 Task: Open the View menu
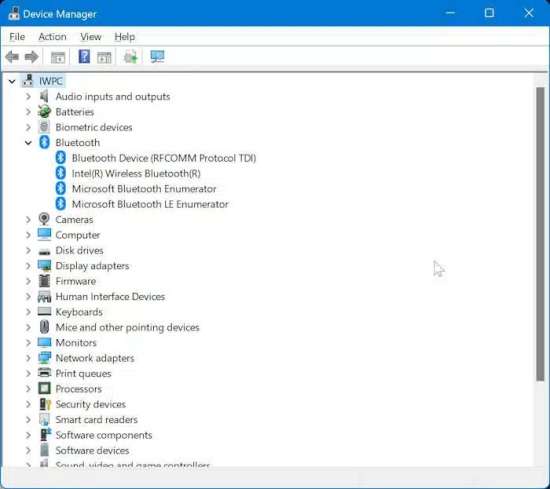coord(91,36)
